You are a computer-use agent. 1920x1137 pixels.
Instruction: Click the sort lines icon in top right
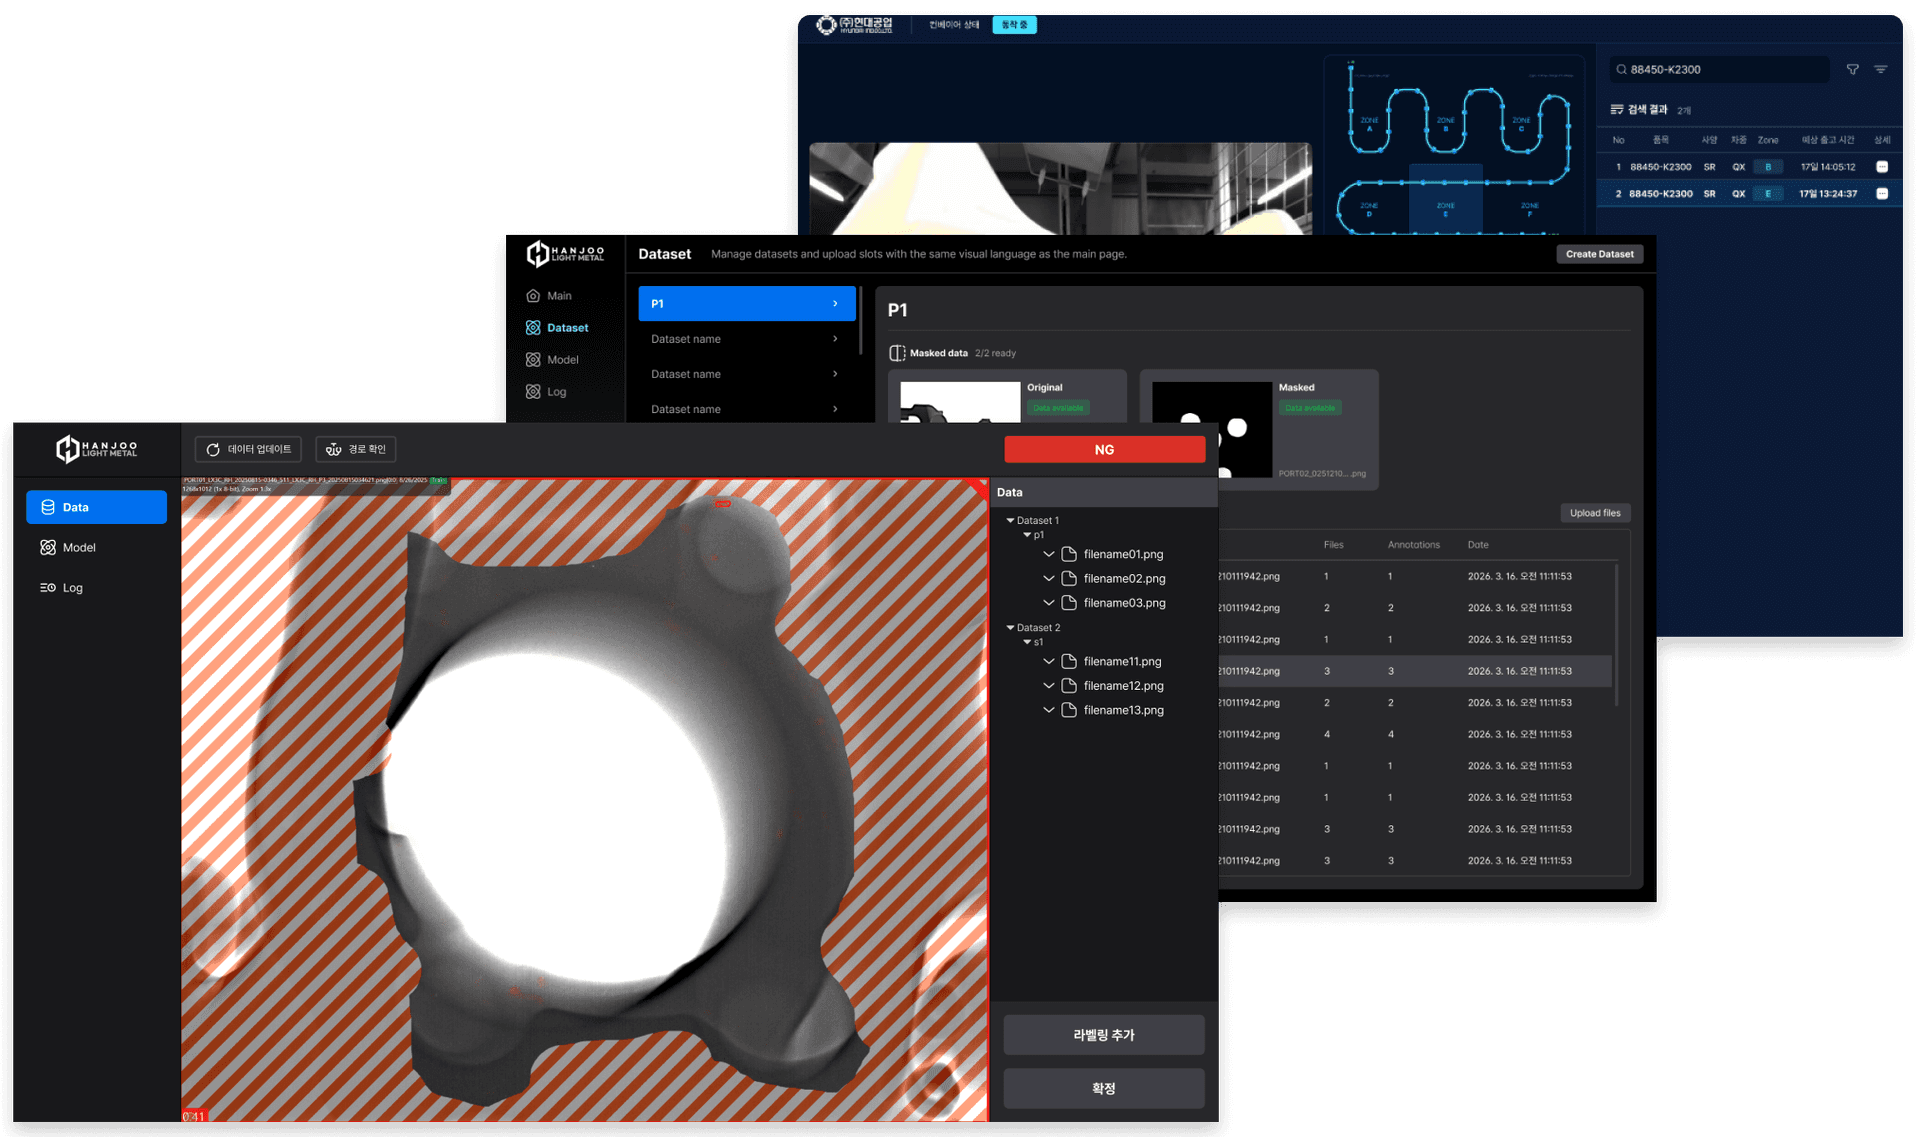[x=1880, y=70]
